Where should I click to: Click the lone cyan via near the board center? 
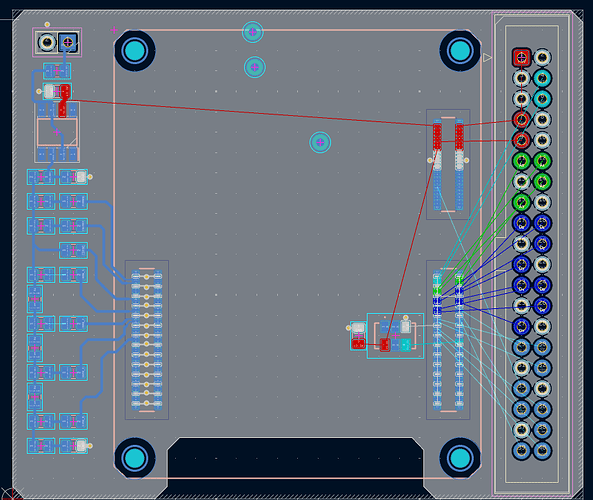(x=320, y=143)
